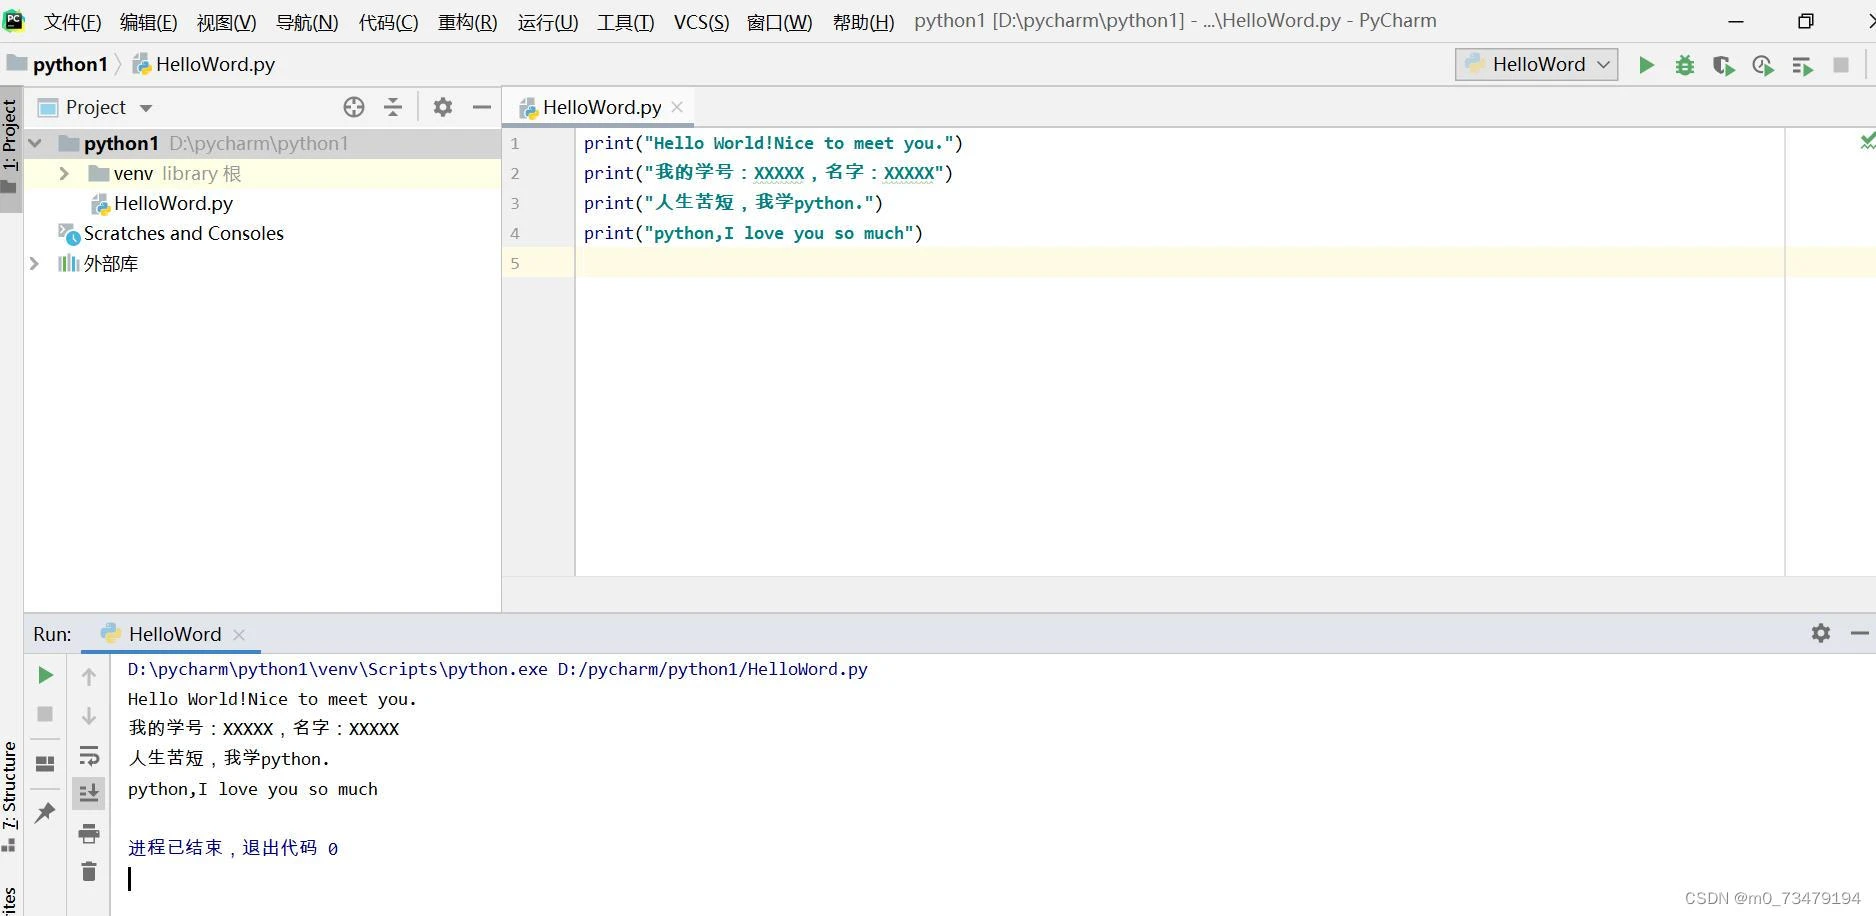Select the venv library folder row
1876x916 pixels.
click(x=262, y=173)
